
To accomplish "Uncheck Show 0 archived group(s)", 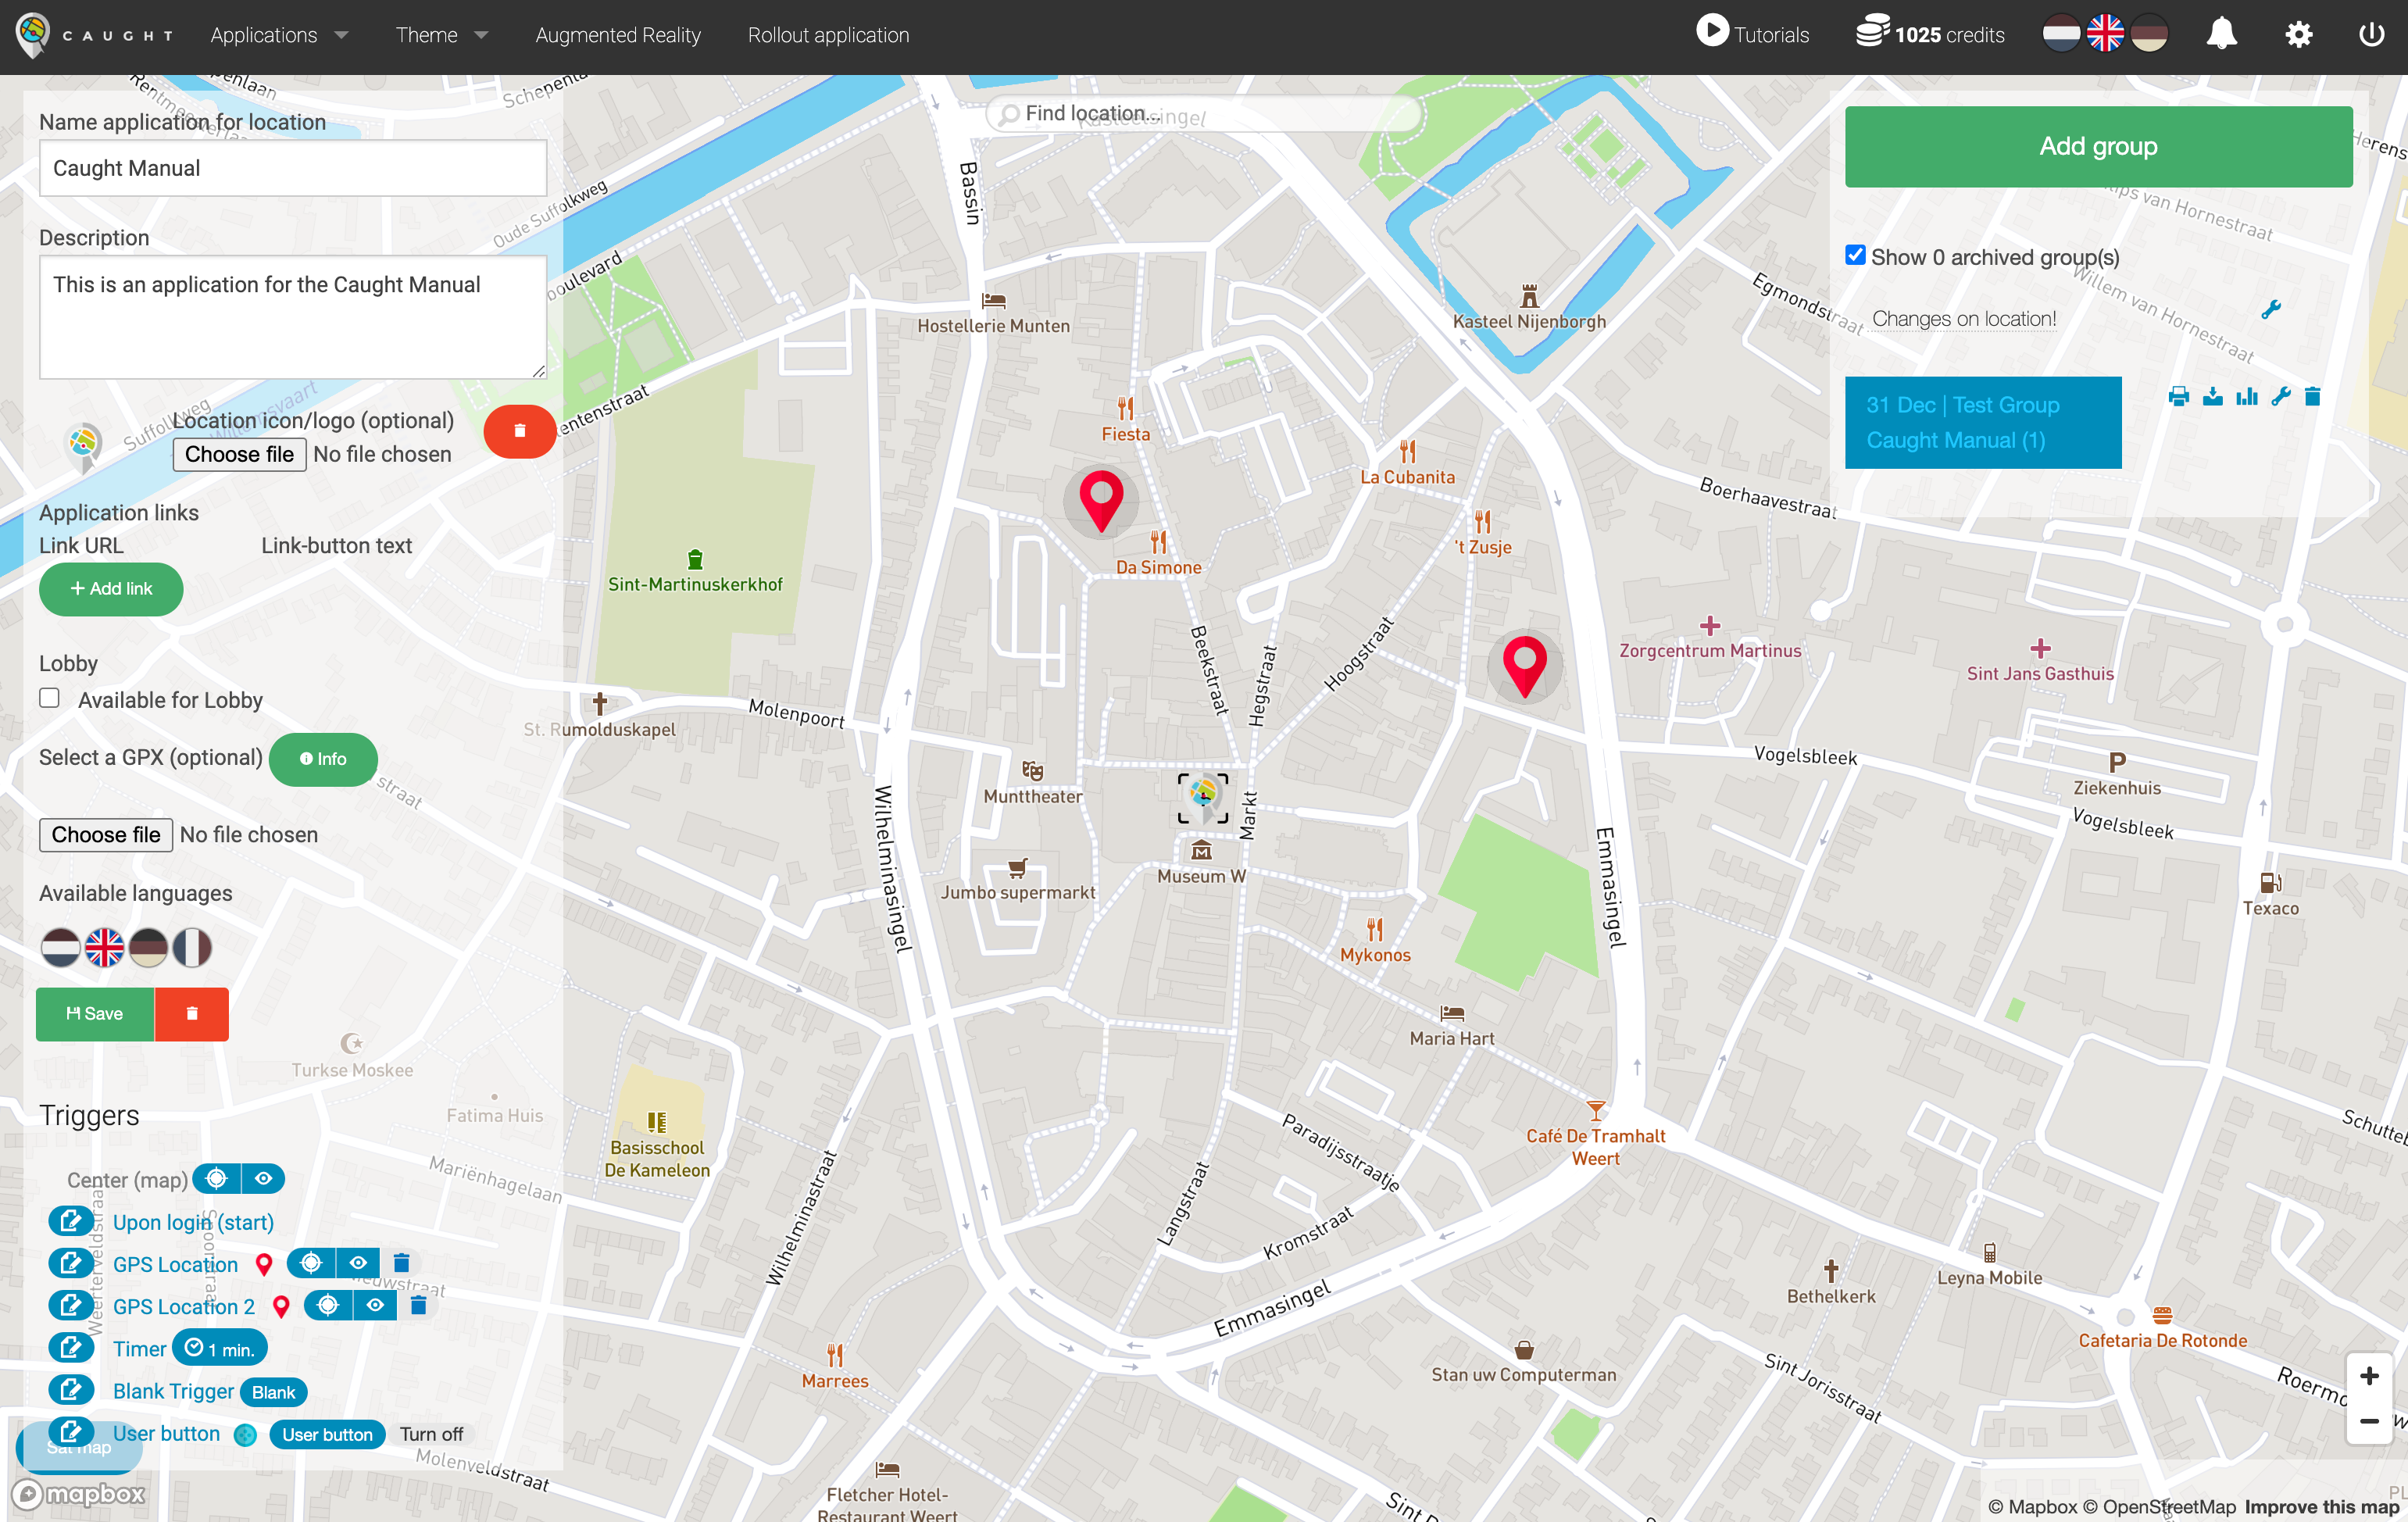I will pyautogui.click(x=1856, y=255).
